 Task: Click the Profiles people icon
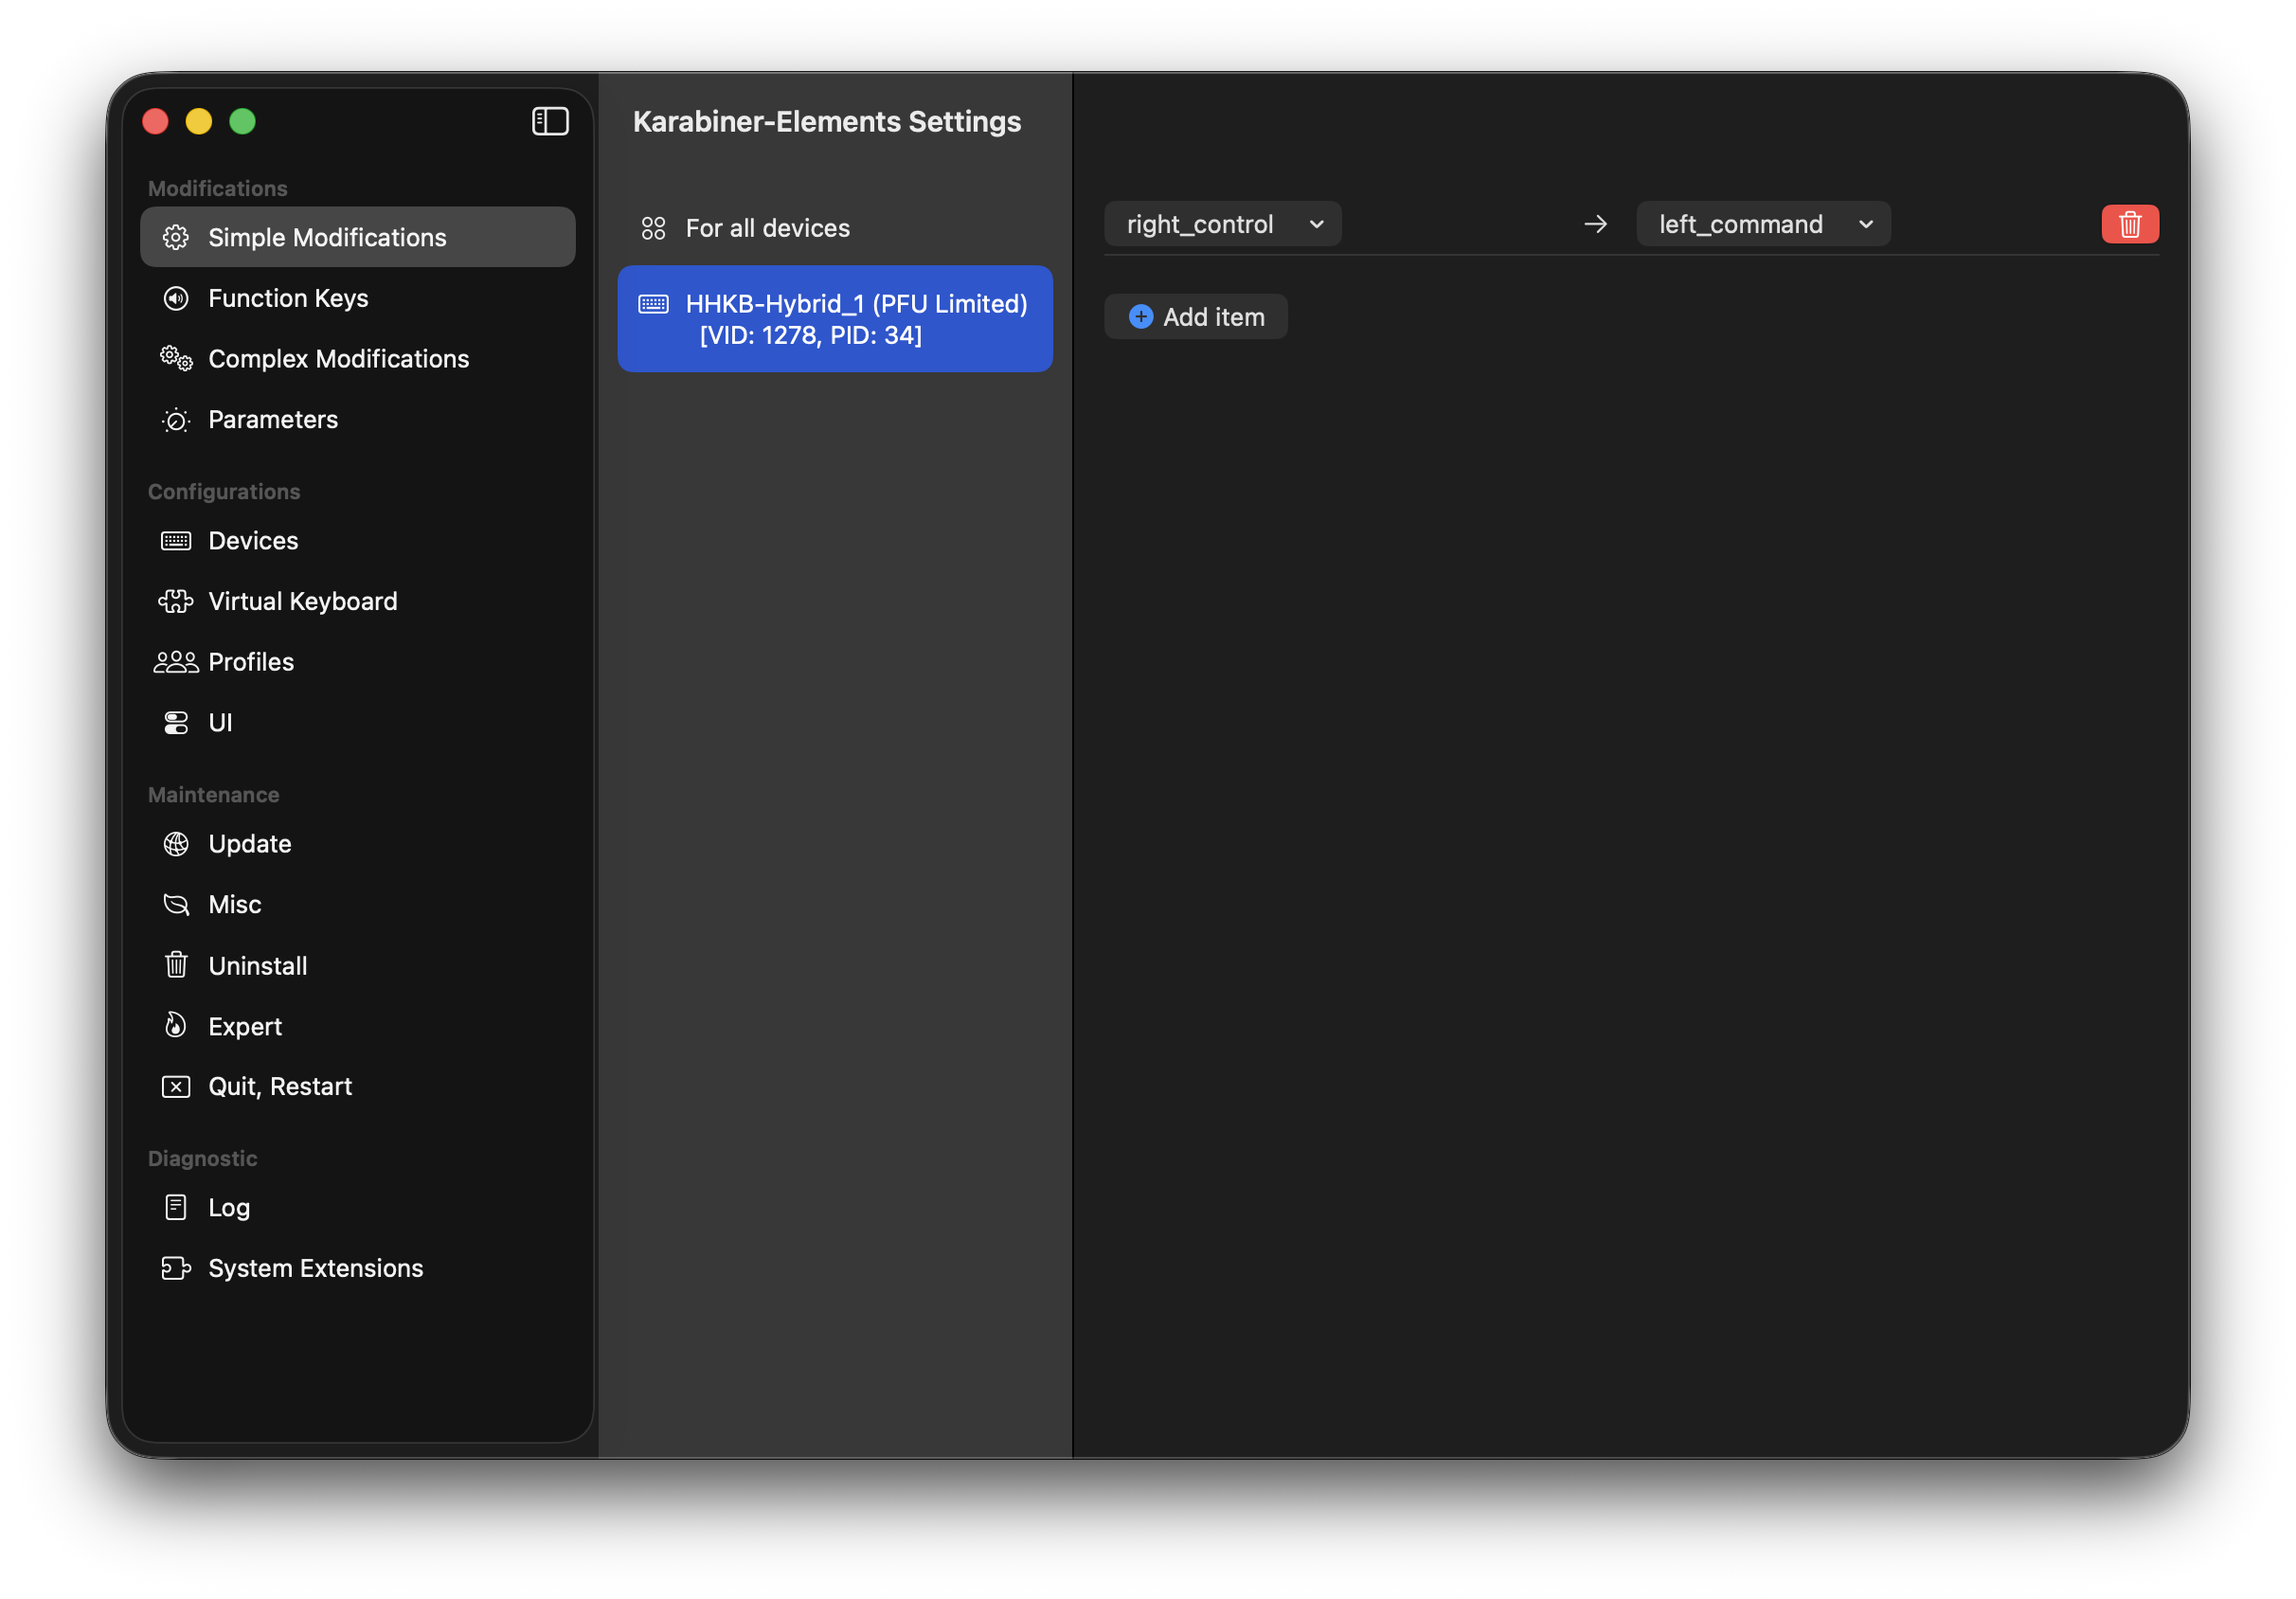point(176,662)
